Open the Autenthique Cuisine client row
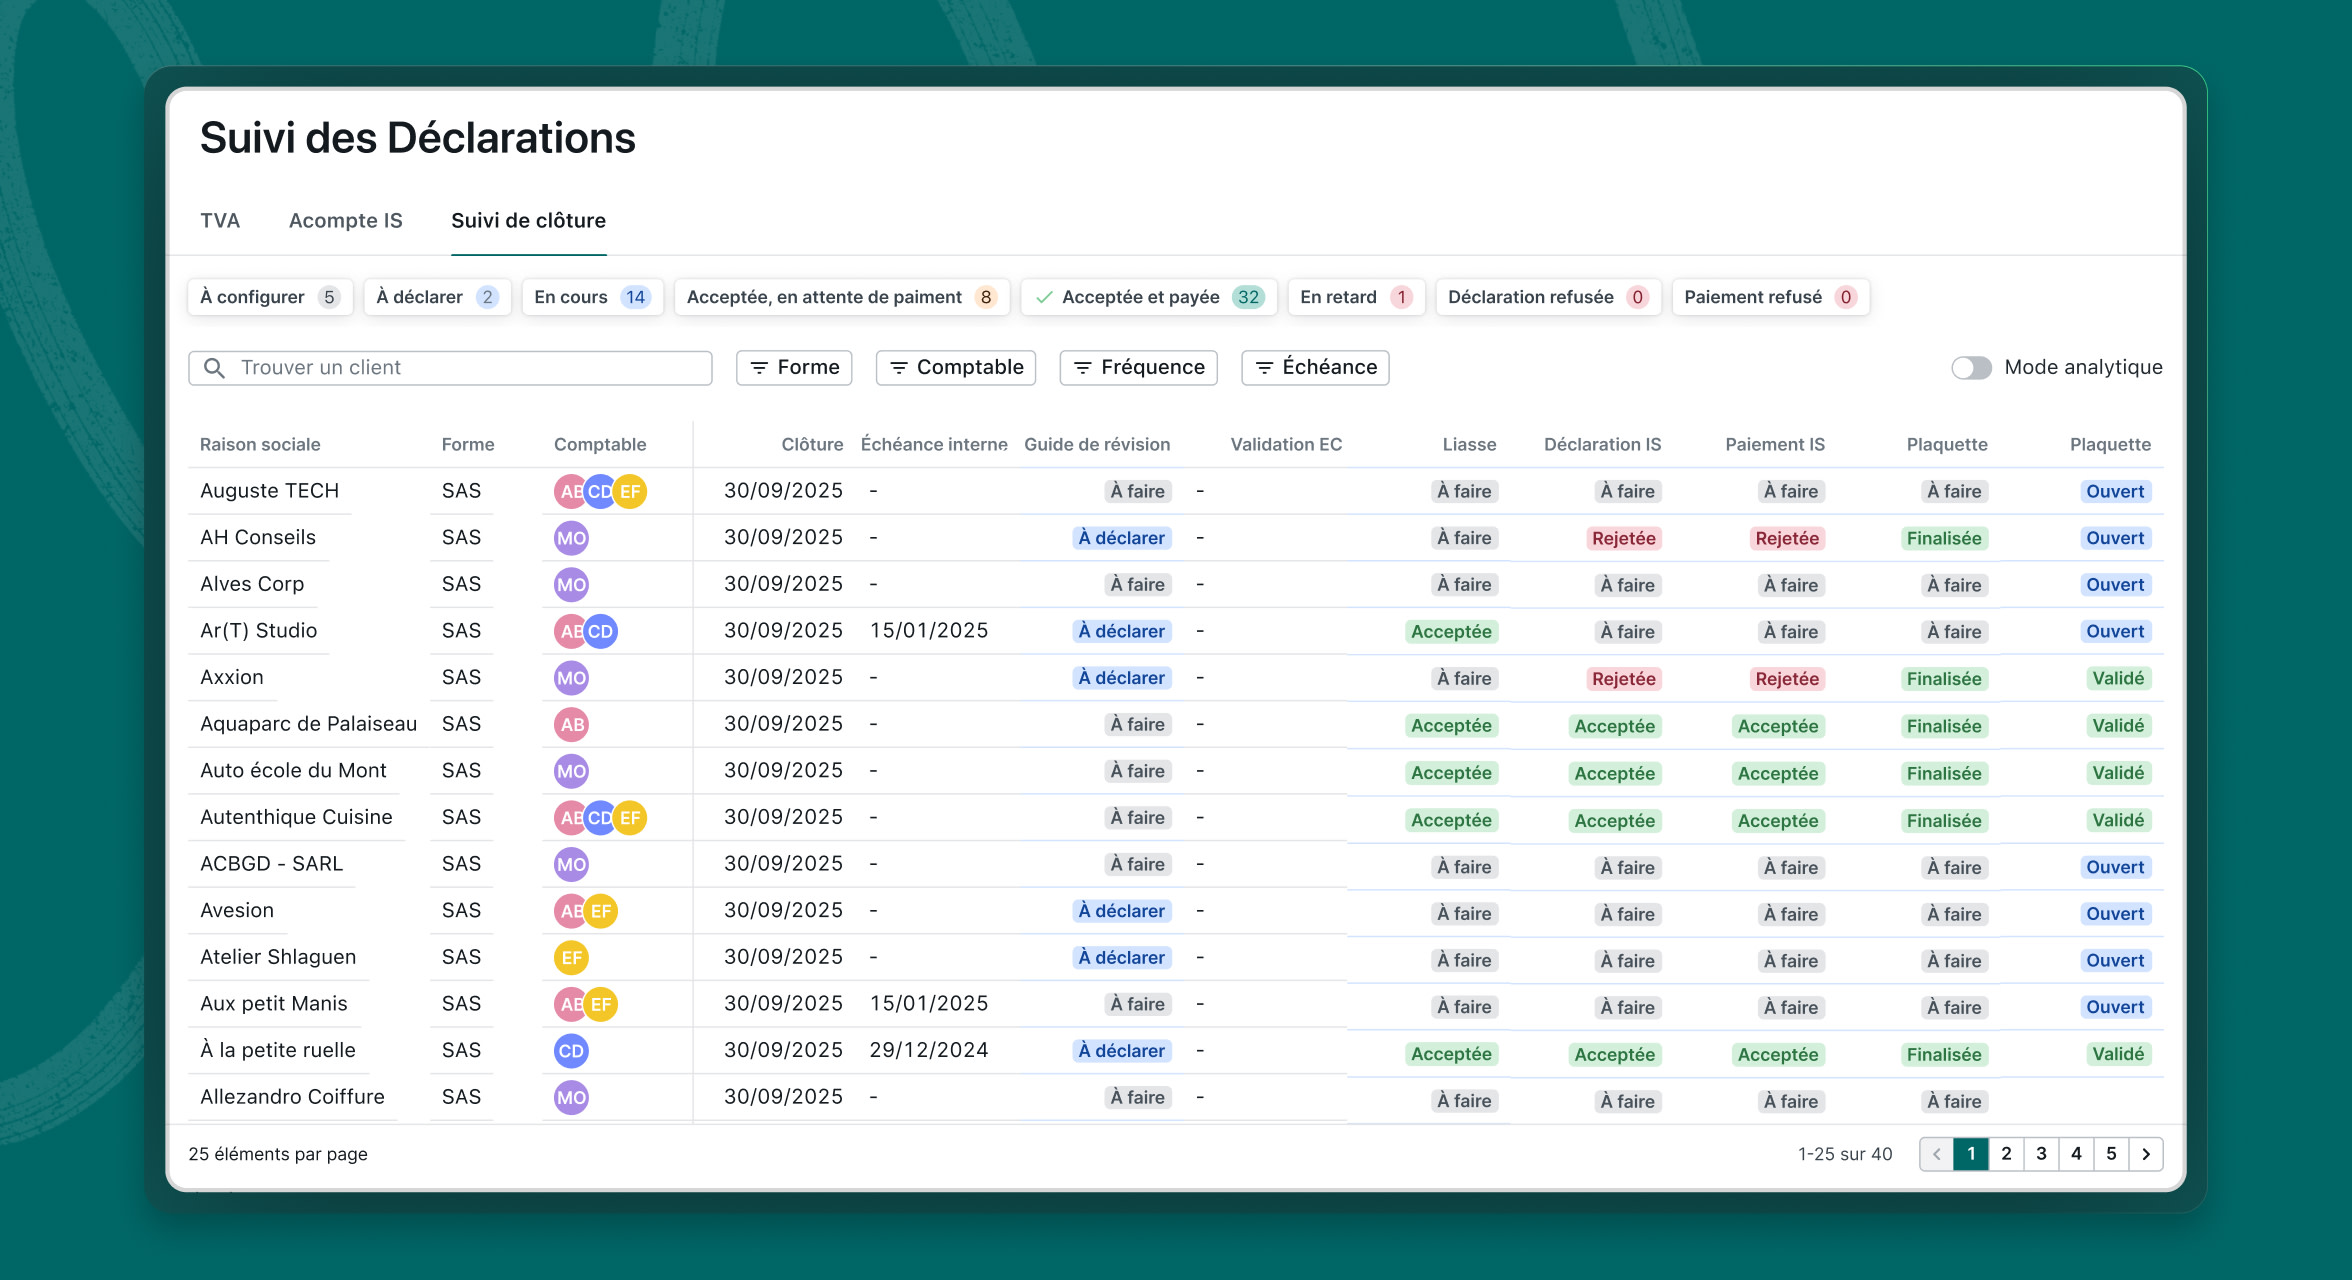2352x1280 pixels. tap(1176, 817)
